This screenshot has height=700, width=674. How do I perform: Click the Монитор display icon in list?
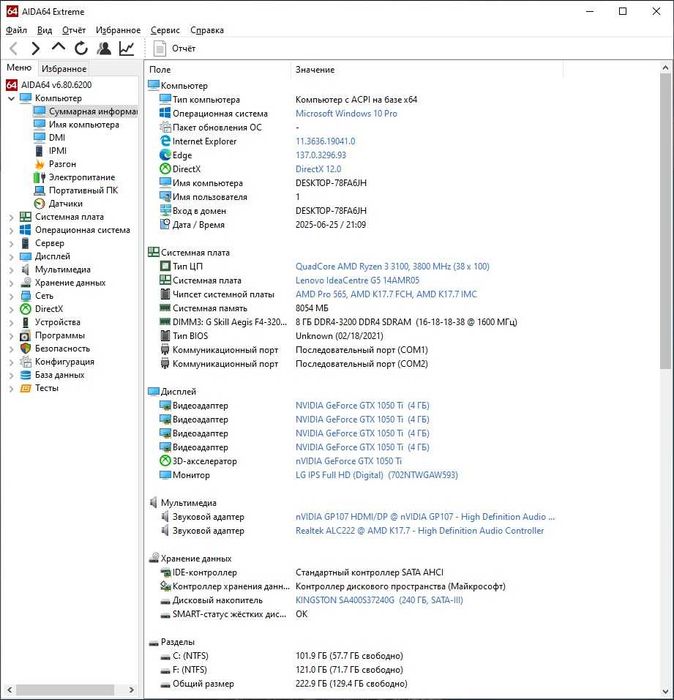(165, 475)
